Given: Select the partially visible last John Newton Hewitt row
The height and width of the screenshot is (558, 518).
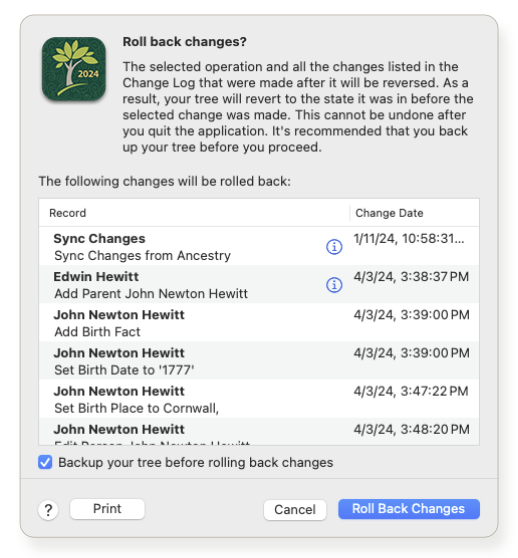Looking at the screenshot, I should (x=259, y=431).
